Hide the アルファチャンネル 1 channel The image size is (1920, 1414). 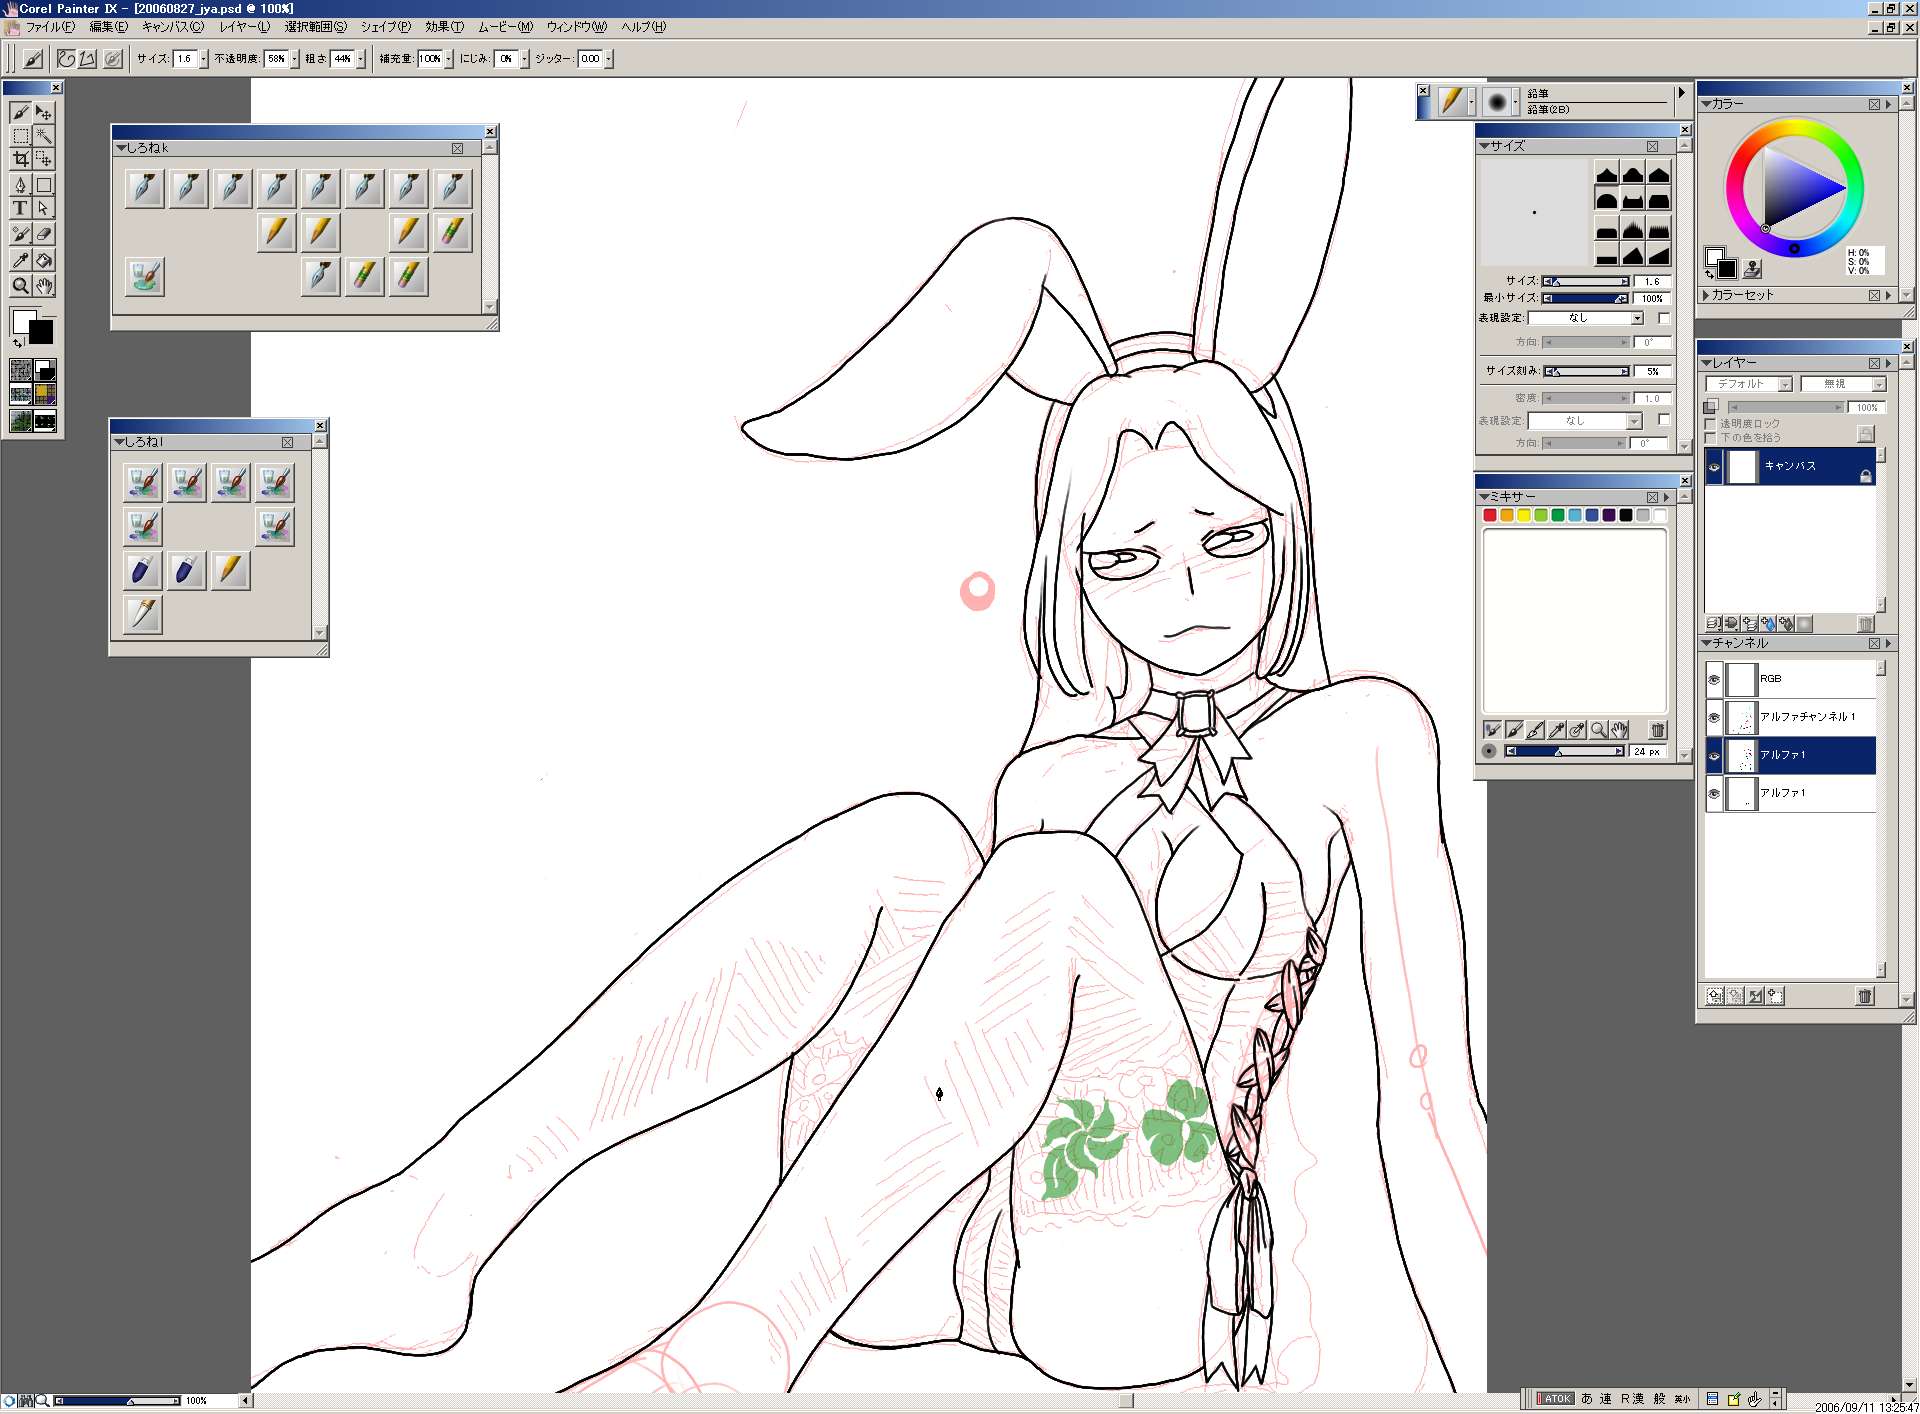[x=1714, y=717]
